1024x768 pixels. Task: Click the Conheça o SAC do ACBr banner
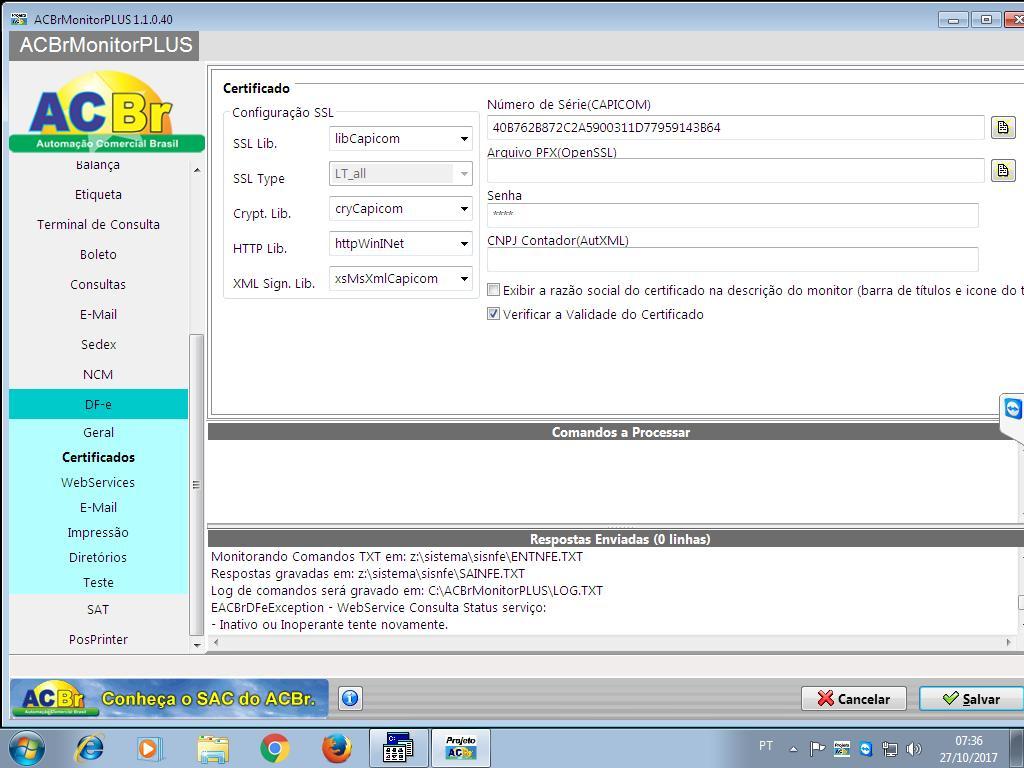(x=168, y=698)
